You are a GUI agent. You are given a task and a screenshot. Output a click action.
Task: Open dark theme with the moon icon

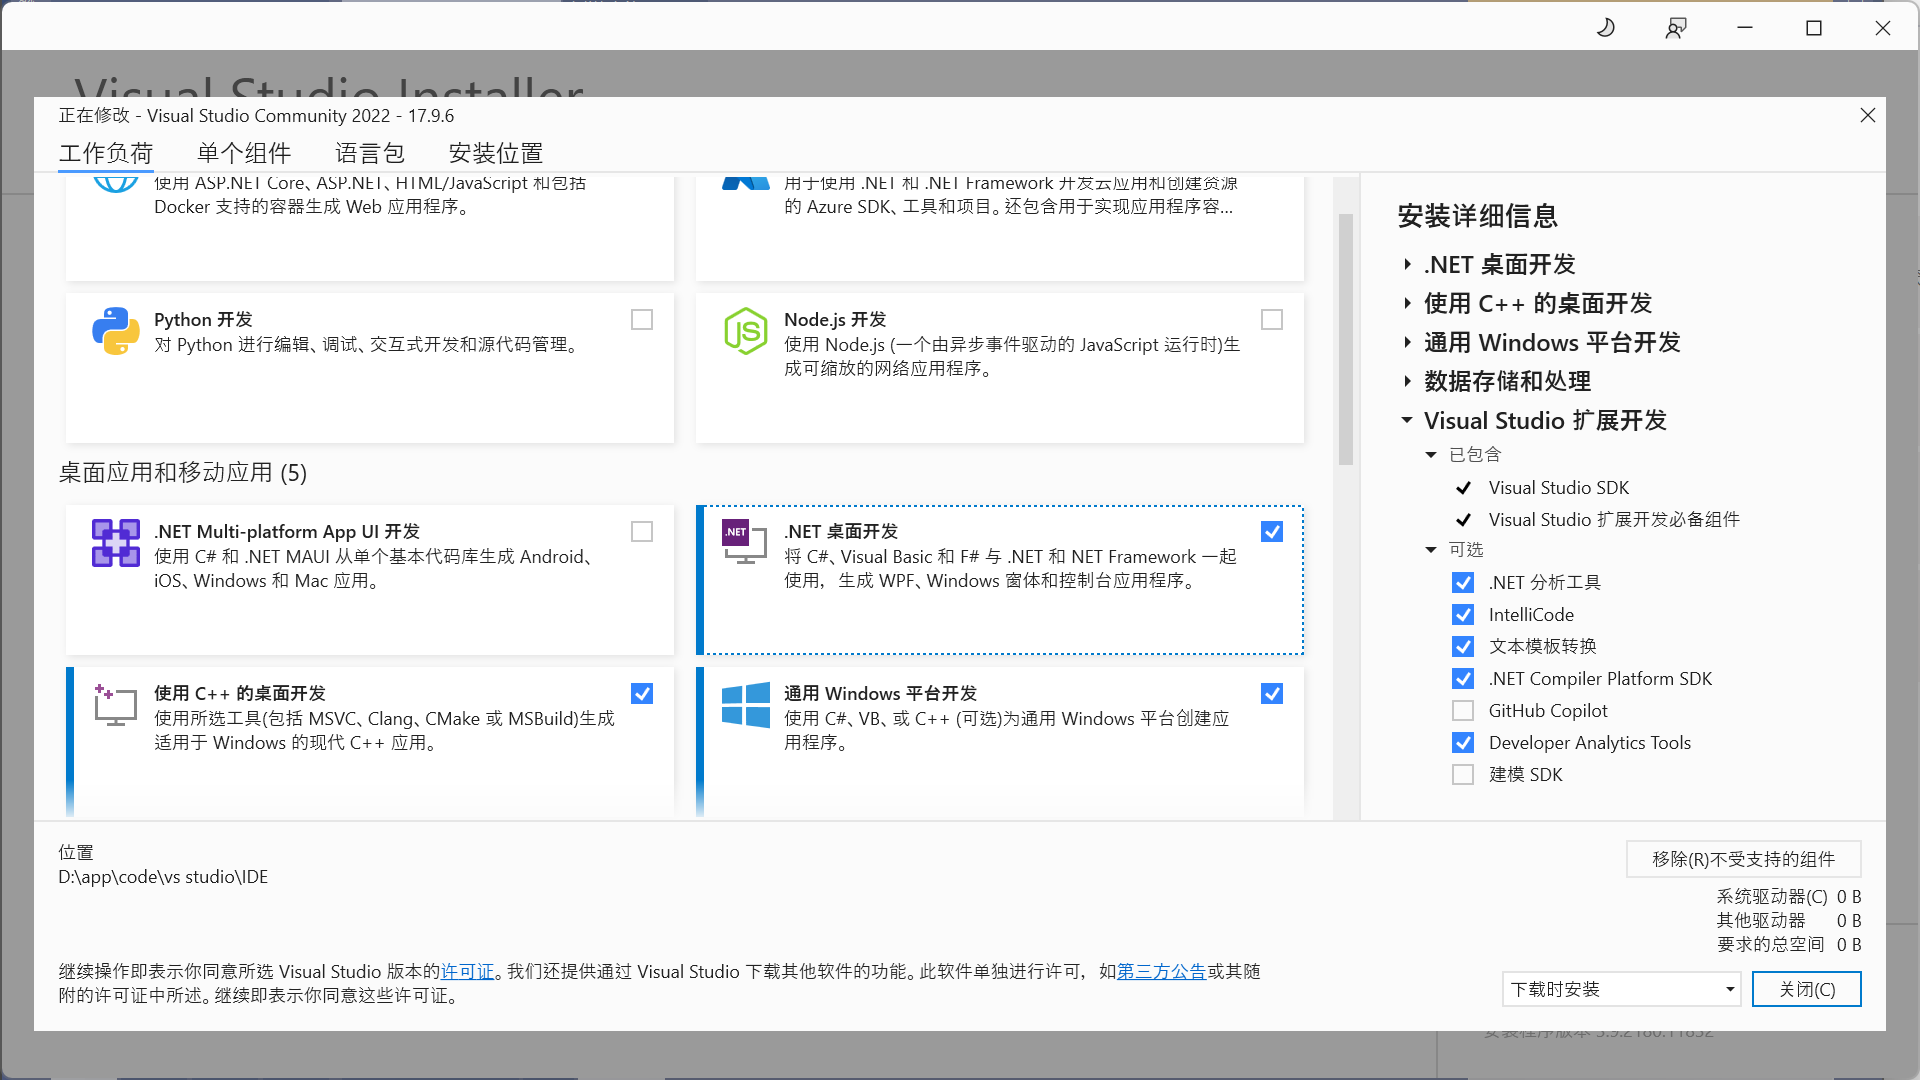point(1605,27)
